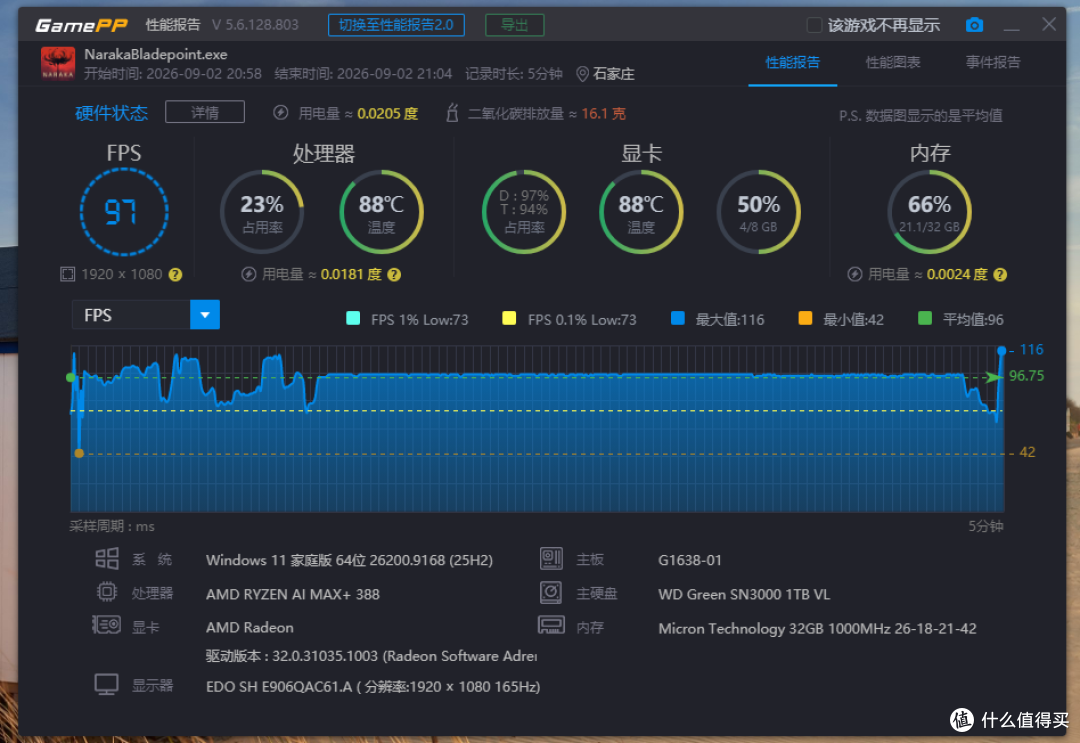Click the power icon next to processor 用电量 0.0181
This screenshot has width=1080, height=743.
pos(249,274)
